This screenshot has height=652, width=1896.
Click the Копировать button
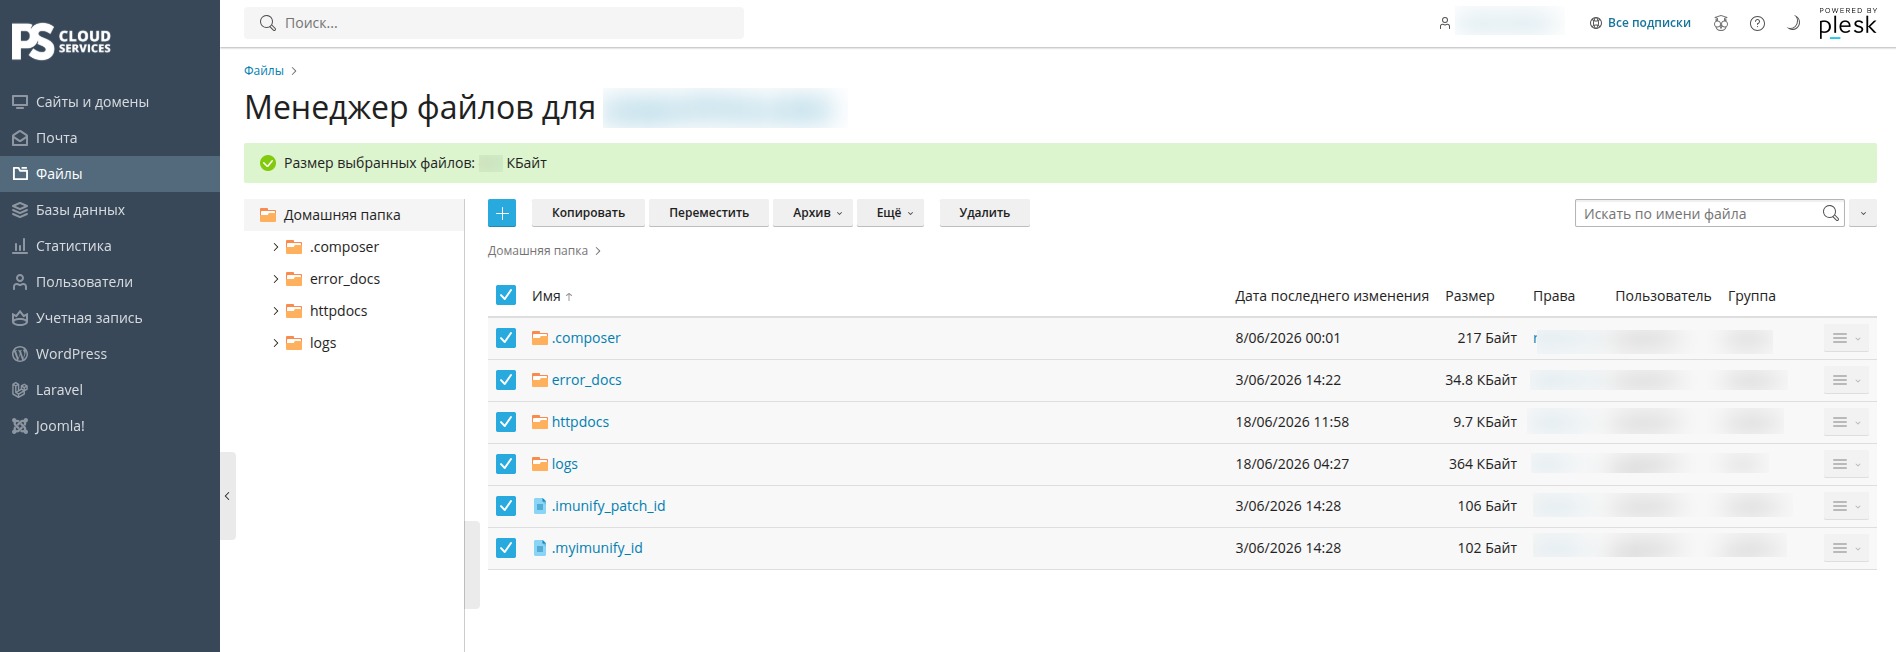(588, 213)
